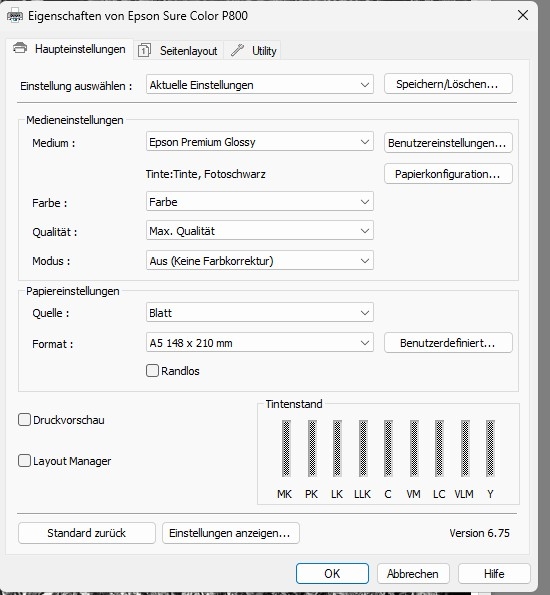Expand the Format paper size dropdown
The image size is (550, 595).
point(260,343)
